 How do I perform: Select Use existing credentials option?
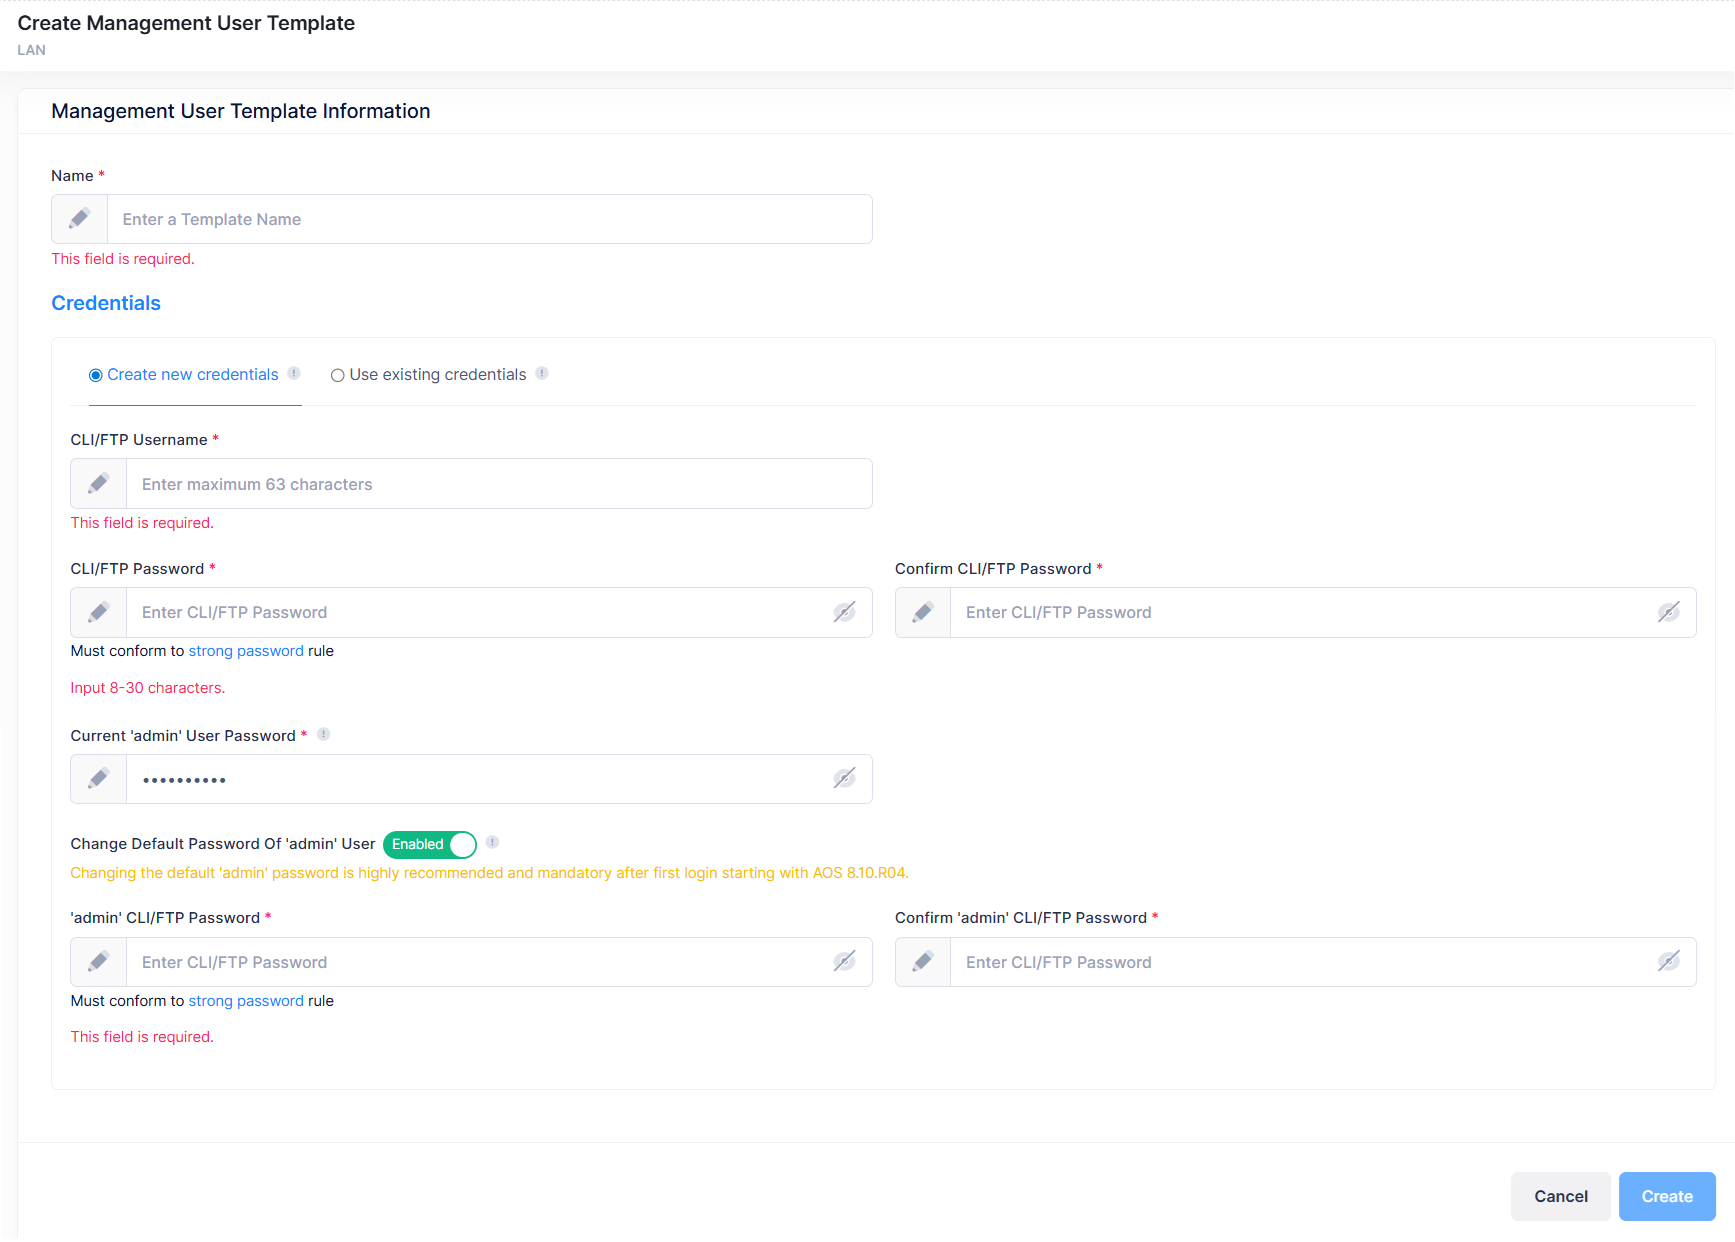[x=338, y=375]
